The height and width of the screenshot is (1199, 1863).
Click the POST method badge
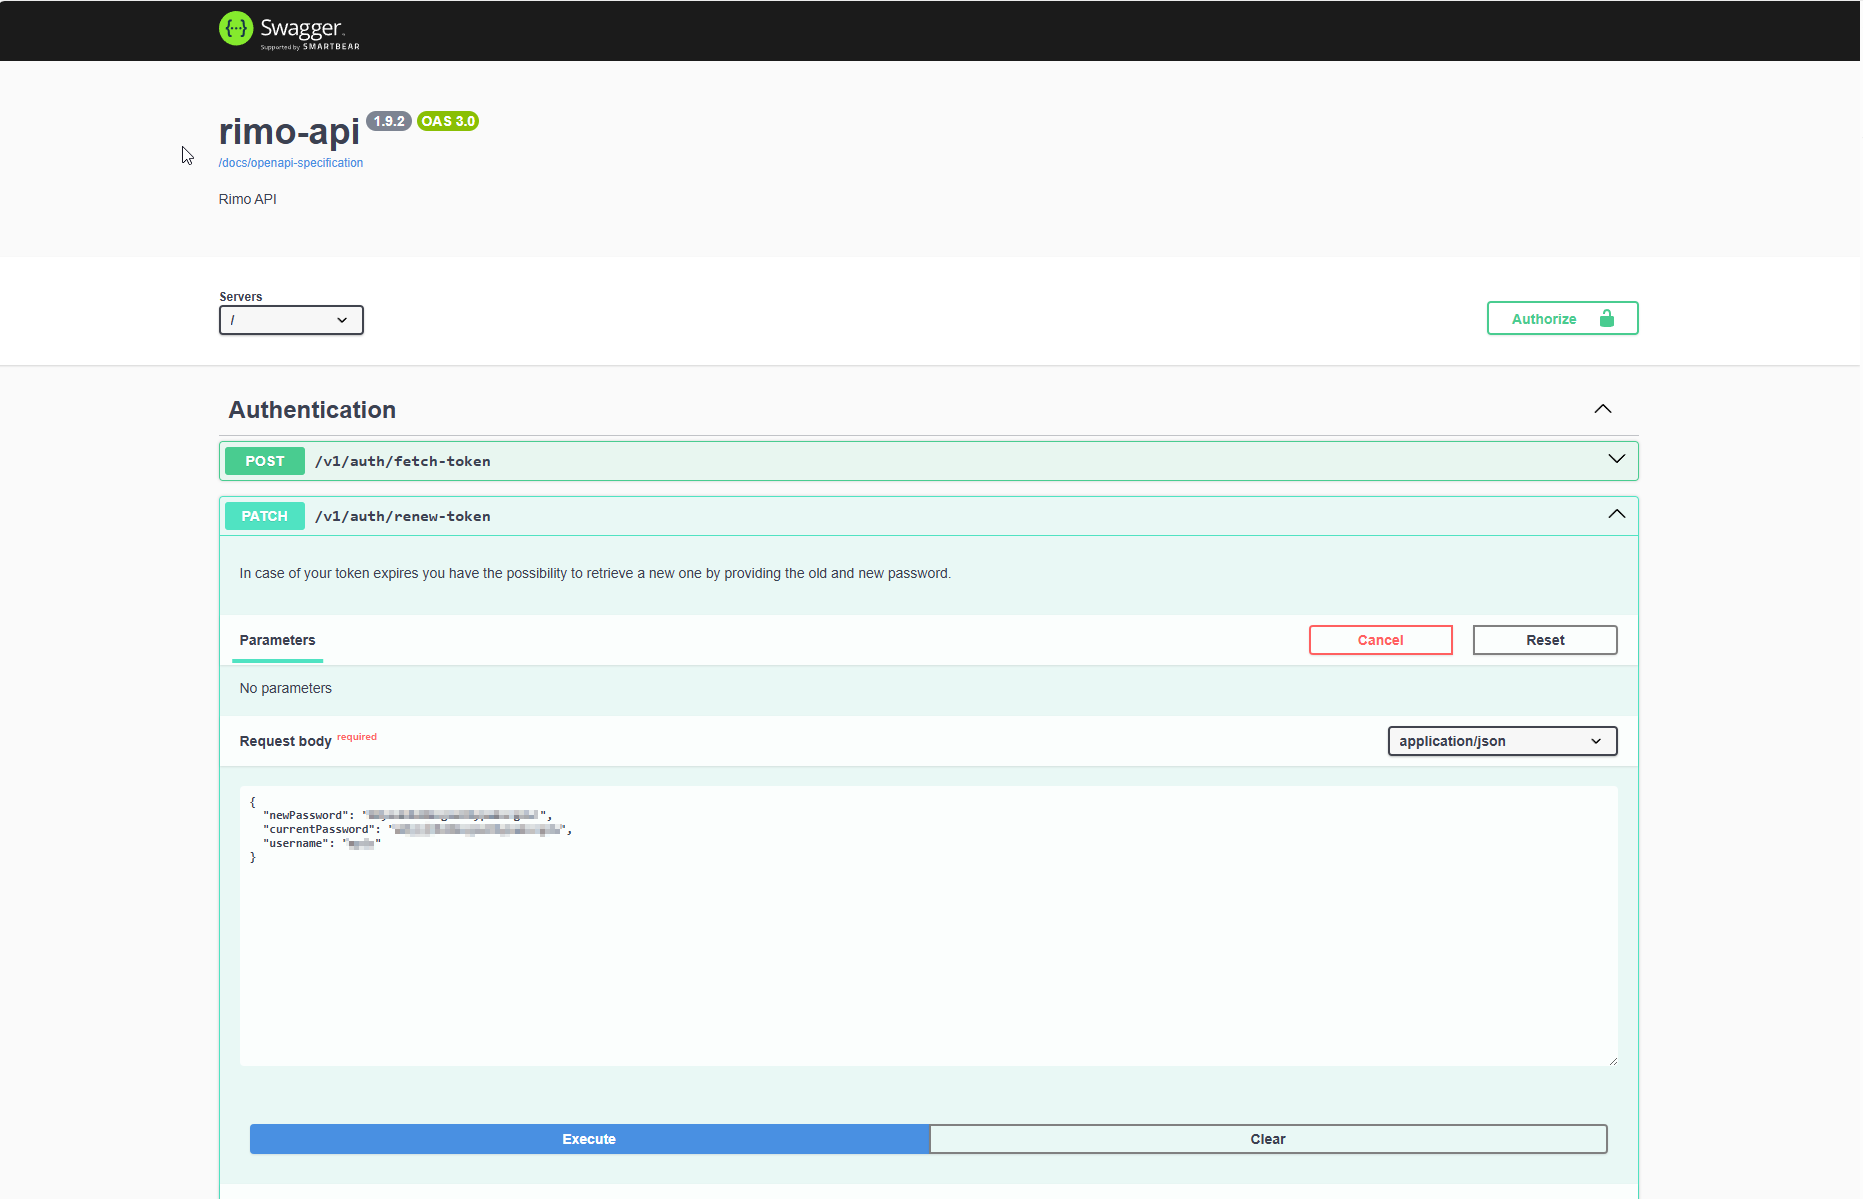pos(265,461)
